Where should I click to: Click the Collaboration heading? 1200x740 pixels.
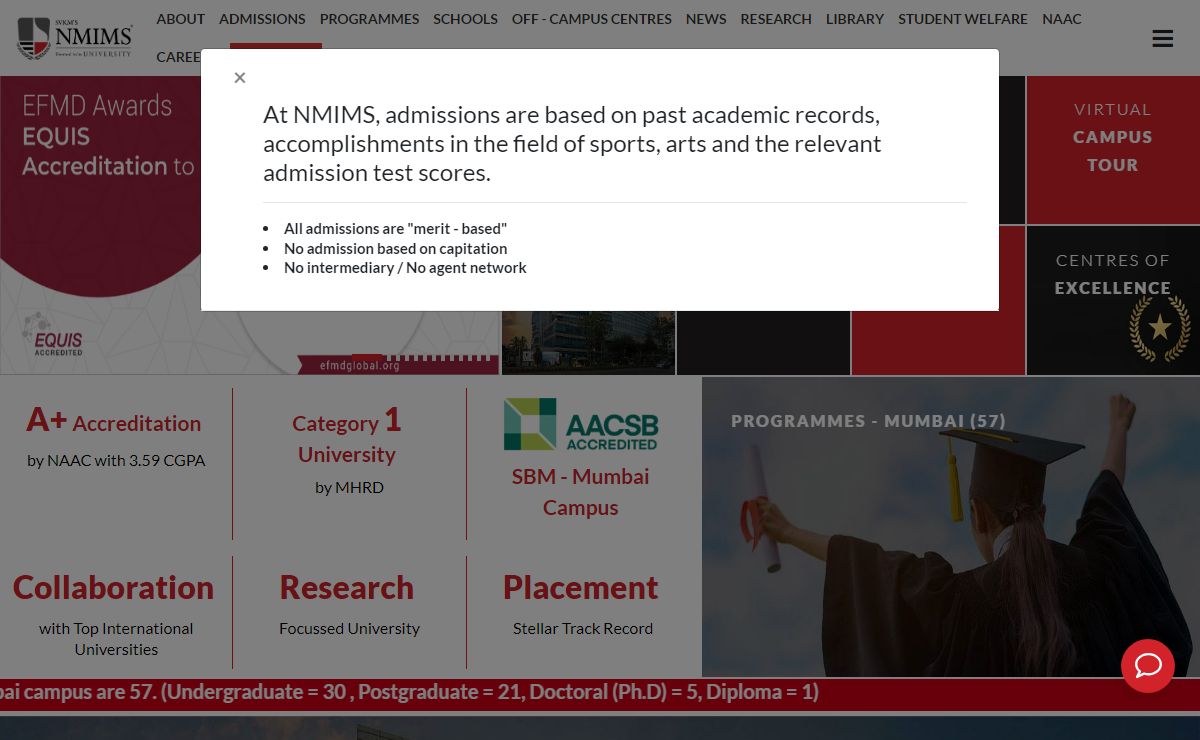114,587
